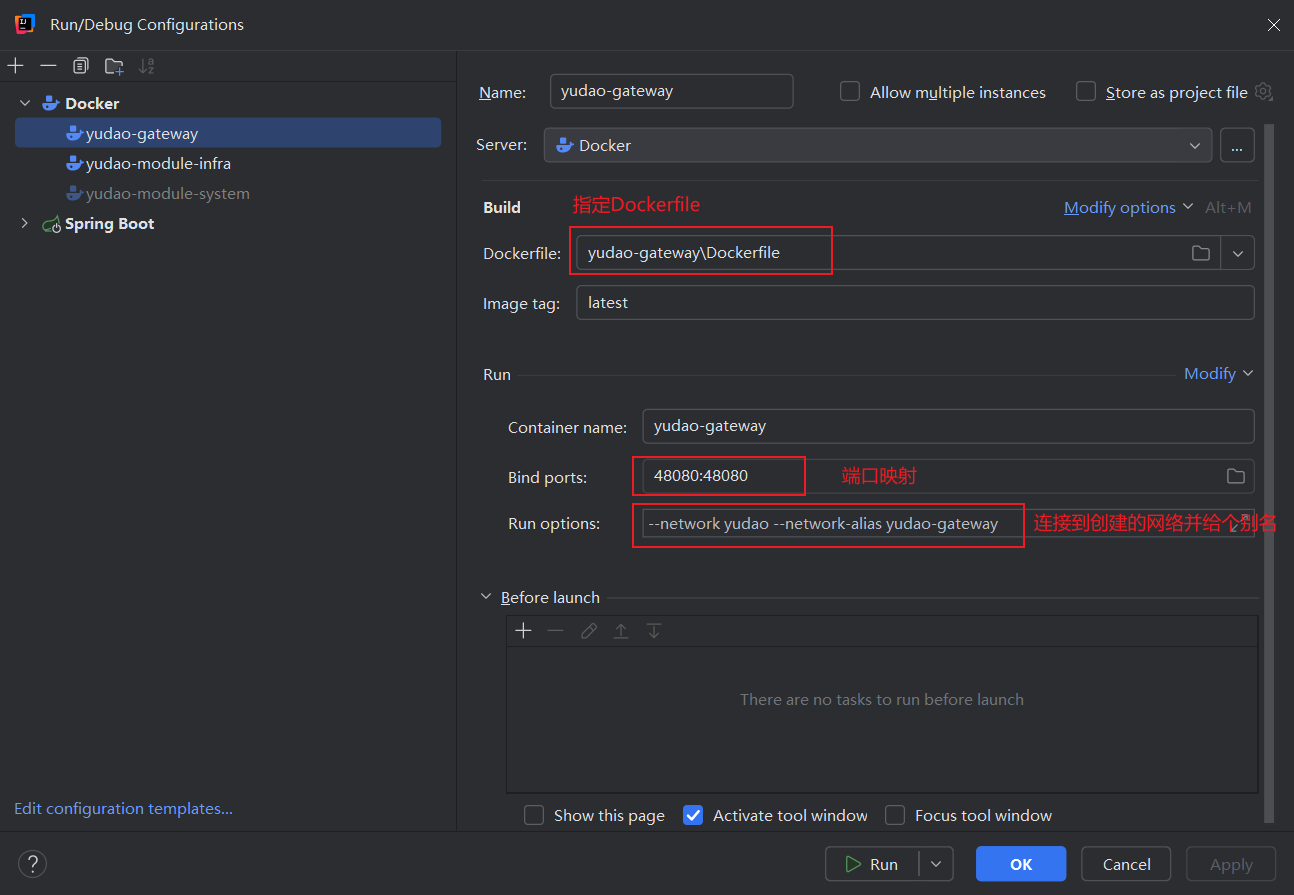Screen dimensions: 1294x895
Task: Add a new run configuration
Action: [x=16, y=66]
